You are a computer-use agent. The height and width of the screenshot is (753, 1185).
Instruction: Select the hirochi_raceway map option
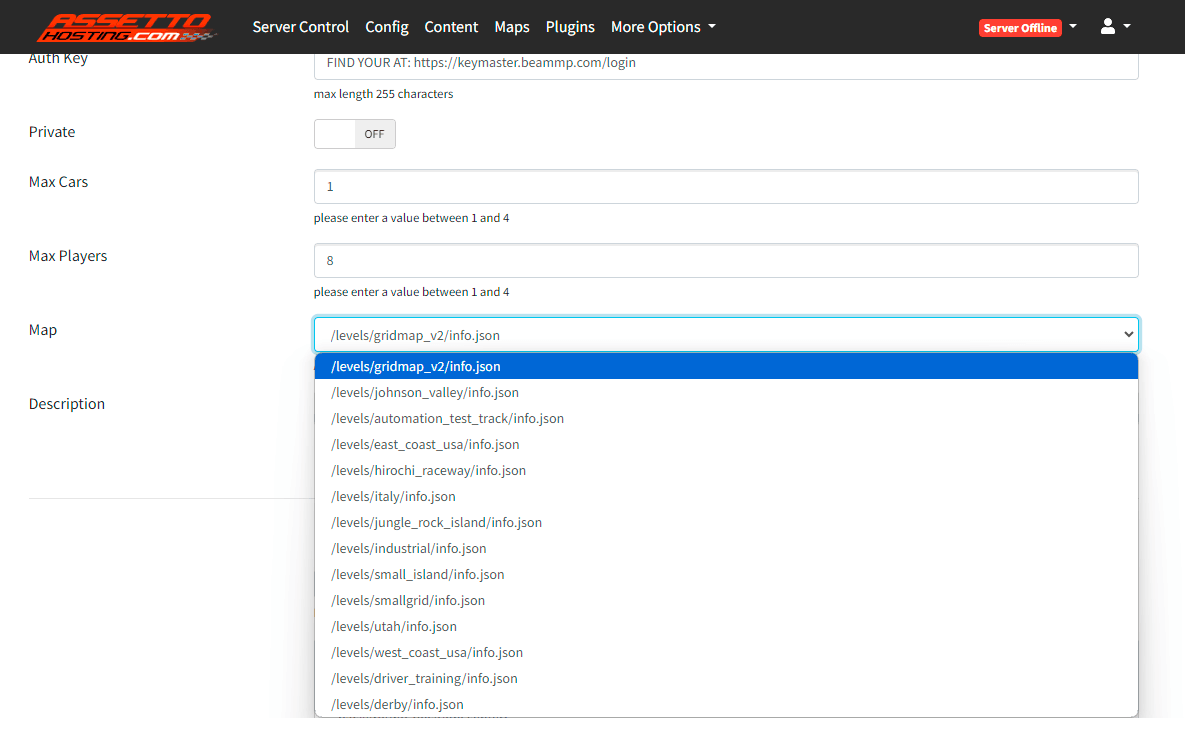point(428,471)
